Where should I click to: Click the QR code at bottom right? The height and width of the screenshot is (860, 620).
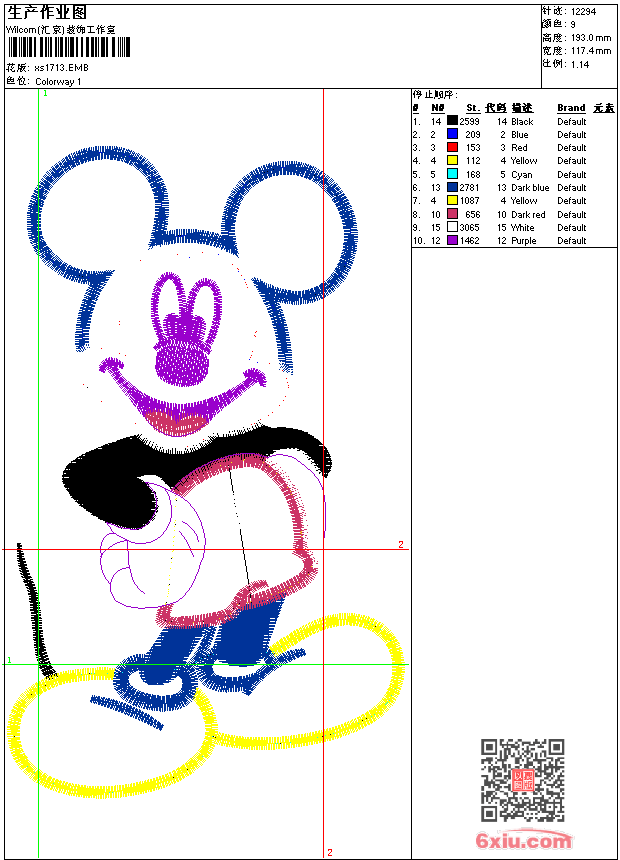coord(523,779)
